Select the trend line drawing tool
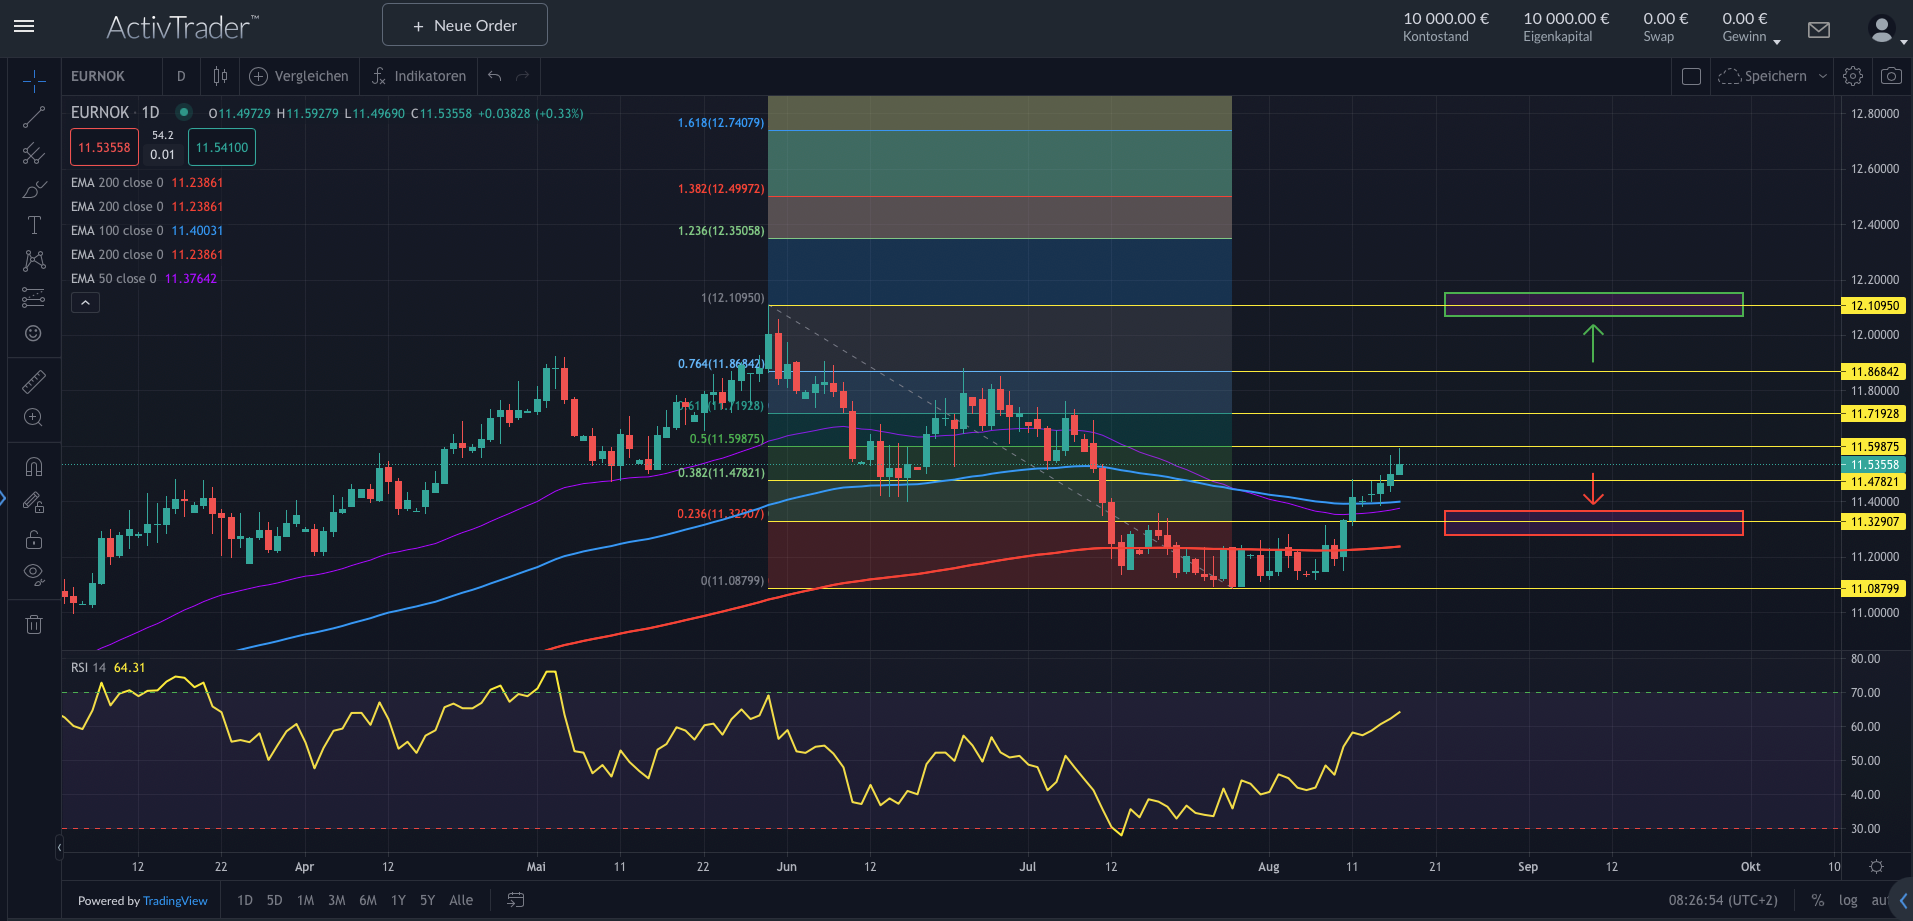The width and height of the screenshot is (1913, 921). click(34, 117)
